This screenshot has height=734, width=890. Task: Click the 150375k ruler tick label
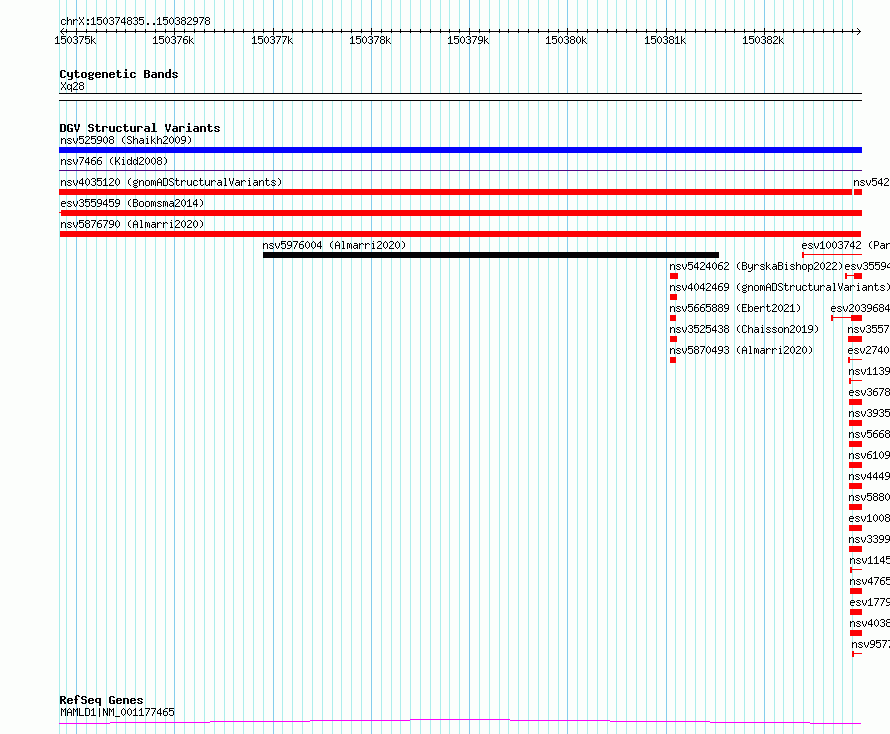coord(75,40)
